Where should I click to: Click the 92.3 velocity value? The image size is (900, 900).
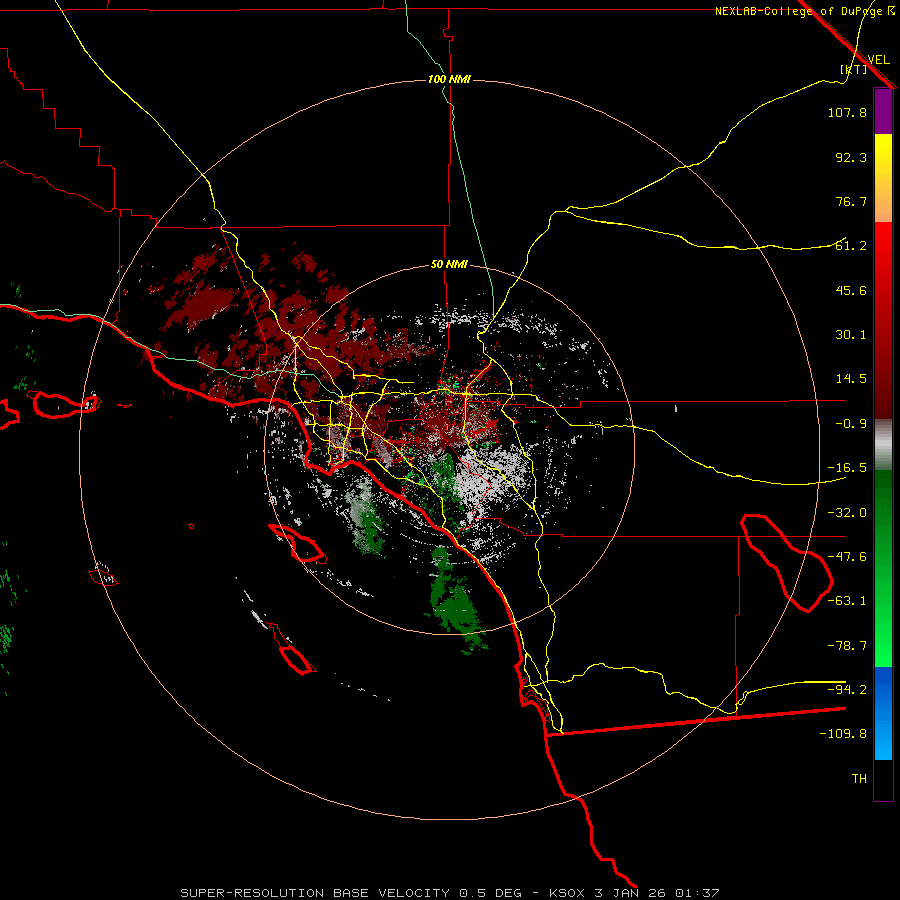[851, 157]
